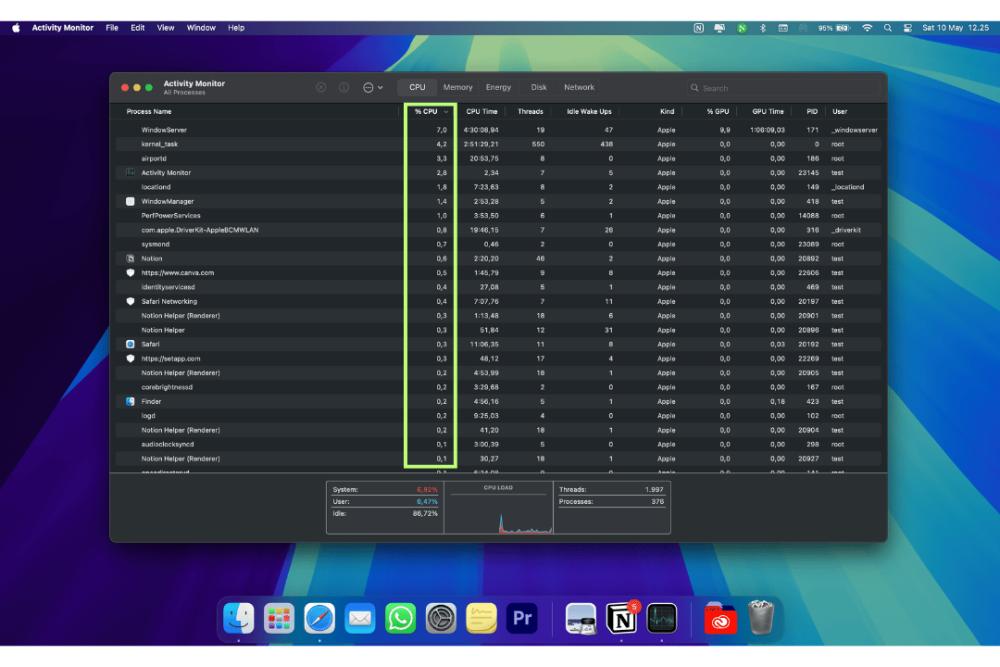This screenshot has height=667, width=1000.
Task: Switch to the Disk tab
Action: click(539, 87)
